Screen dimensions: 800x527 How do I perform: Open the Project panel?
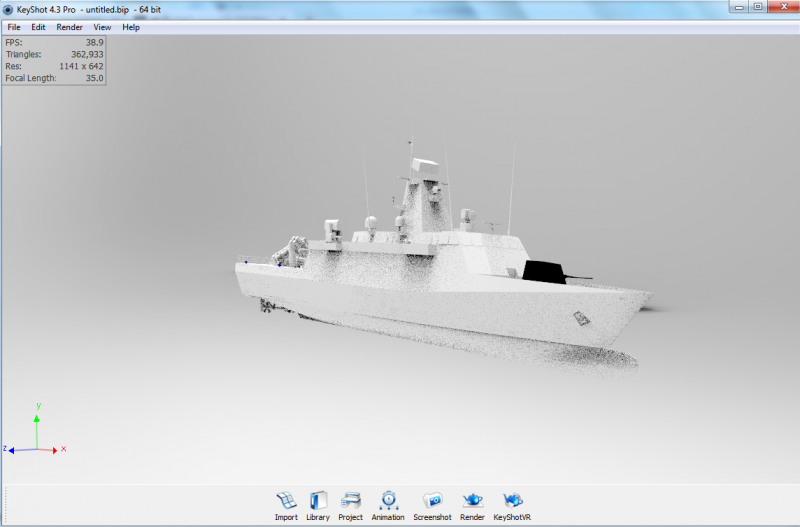(351, 506)
